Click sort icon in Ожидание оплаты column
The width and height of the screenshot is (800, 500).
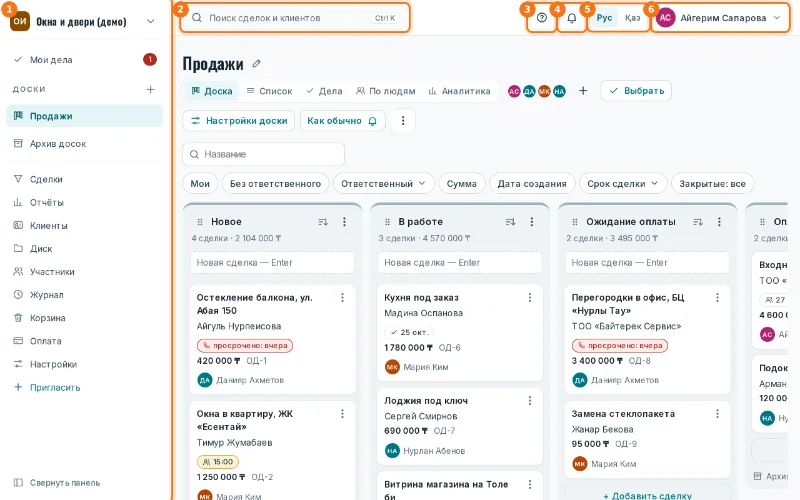[x=698, y=222]
